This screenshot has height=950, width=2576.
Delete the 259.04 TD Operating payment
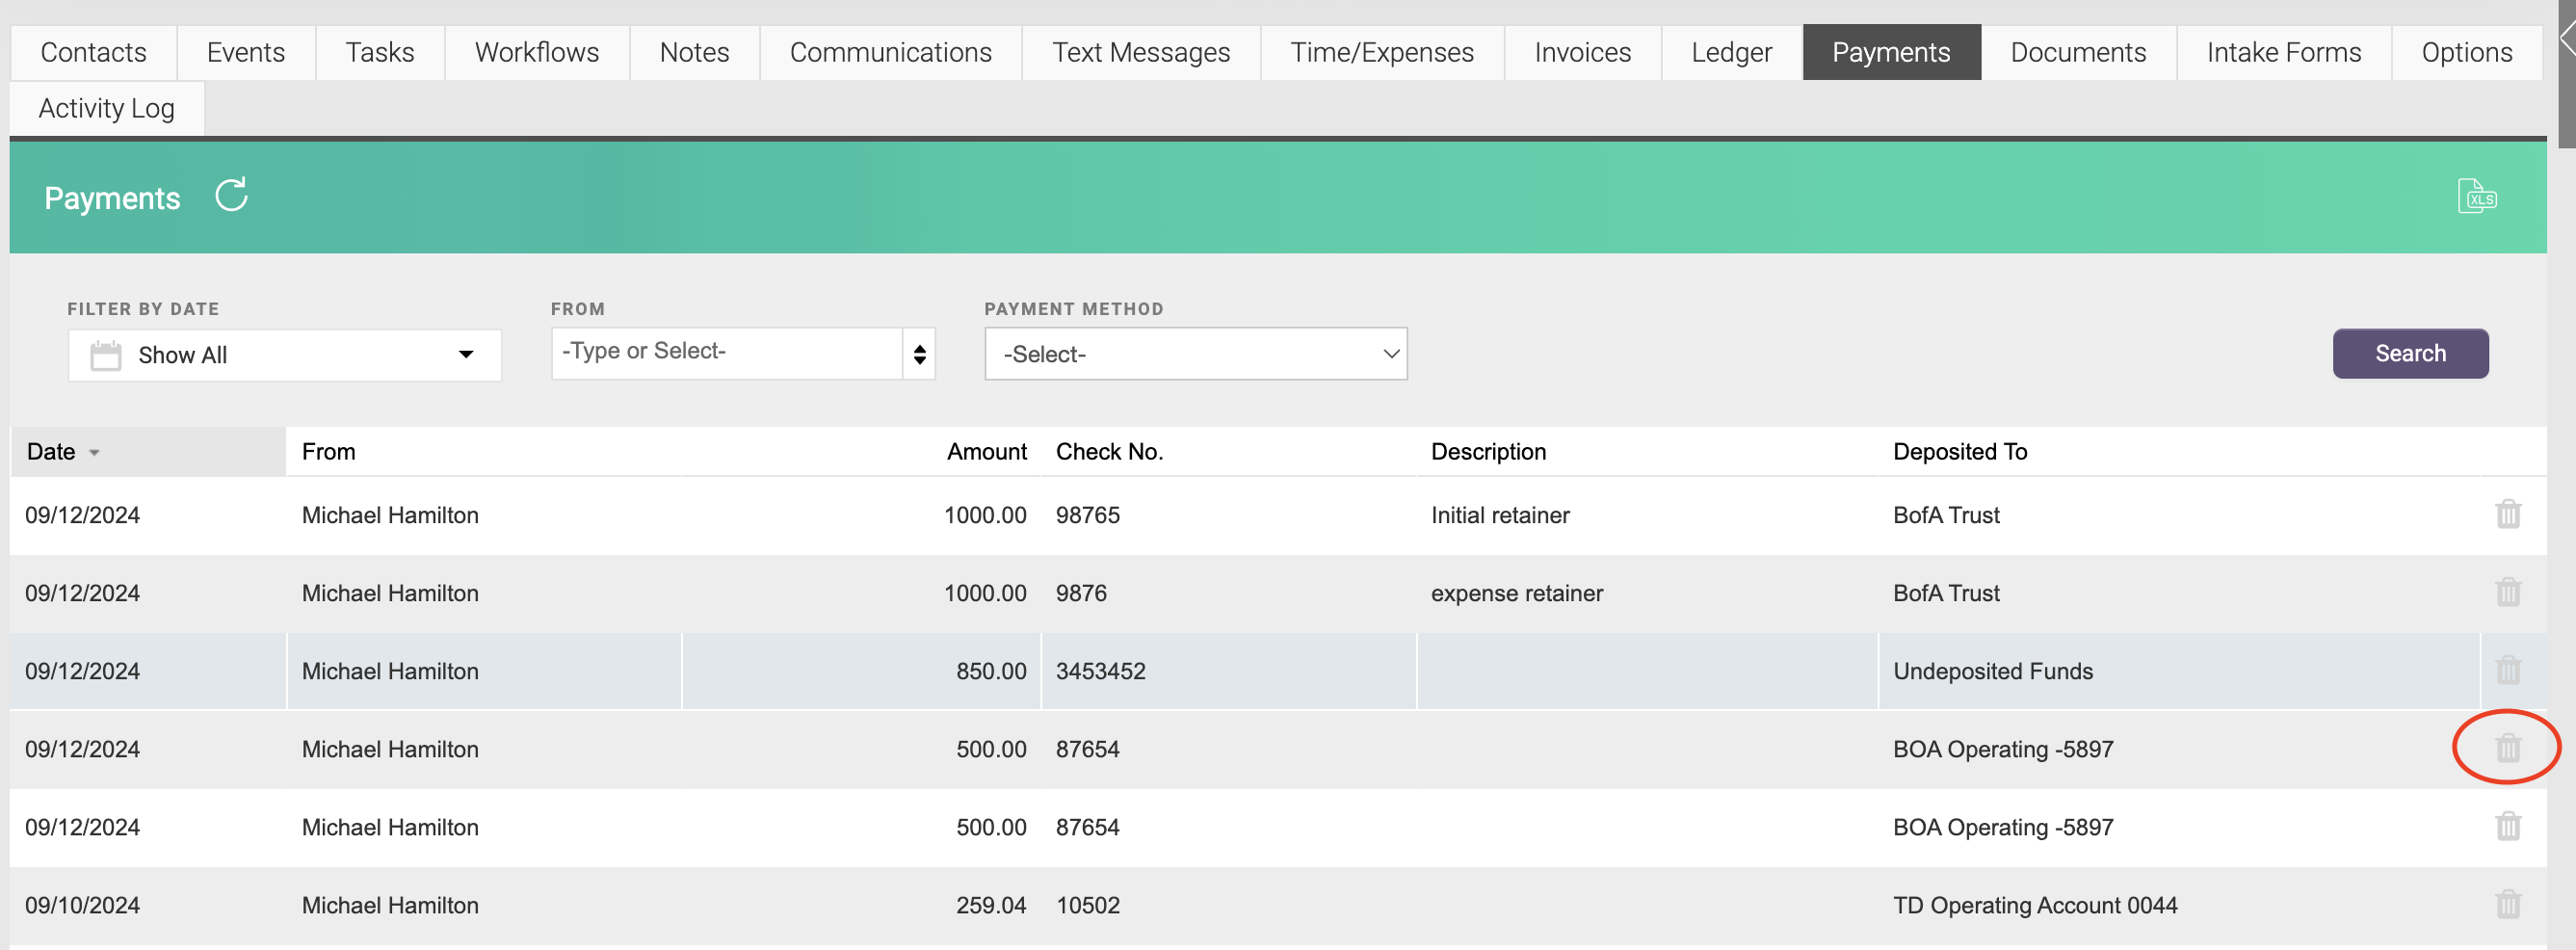tap(2507, 904)
